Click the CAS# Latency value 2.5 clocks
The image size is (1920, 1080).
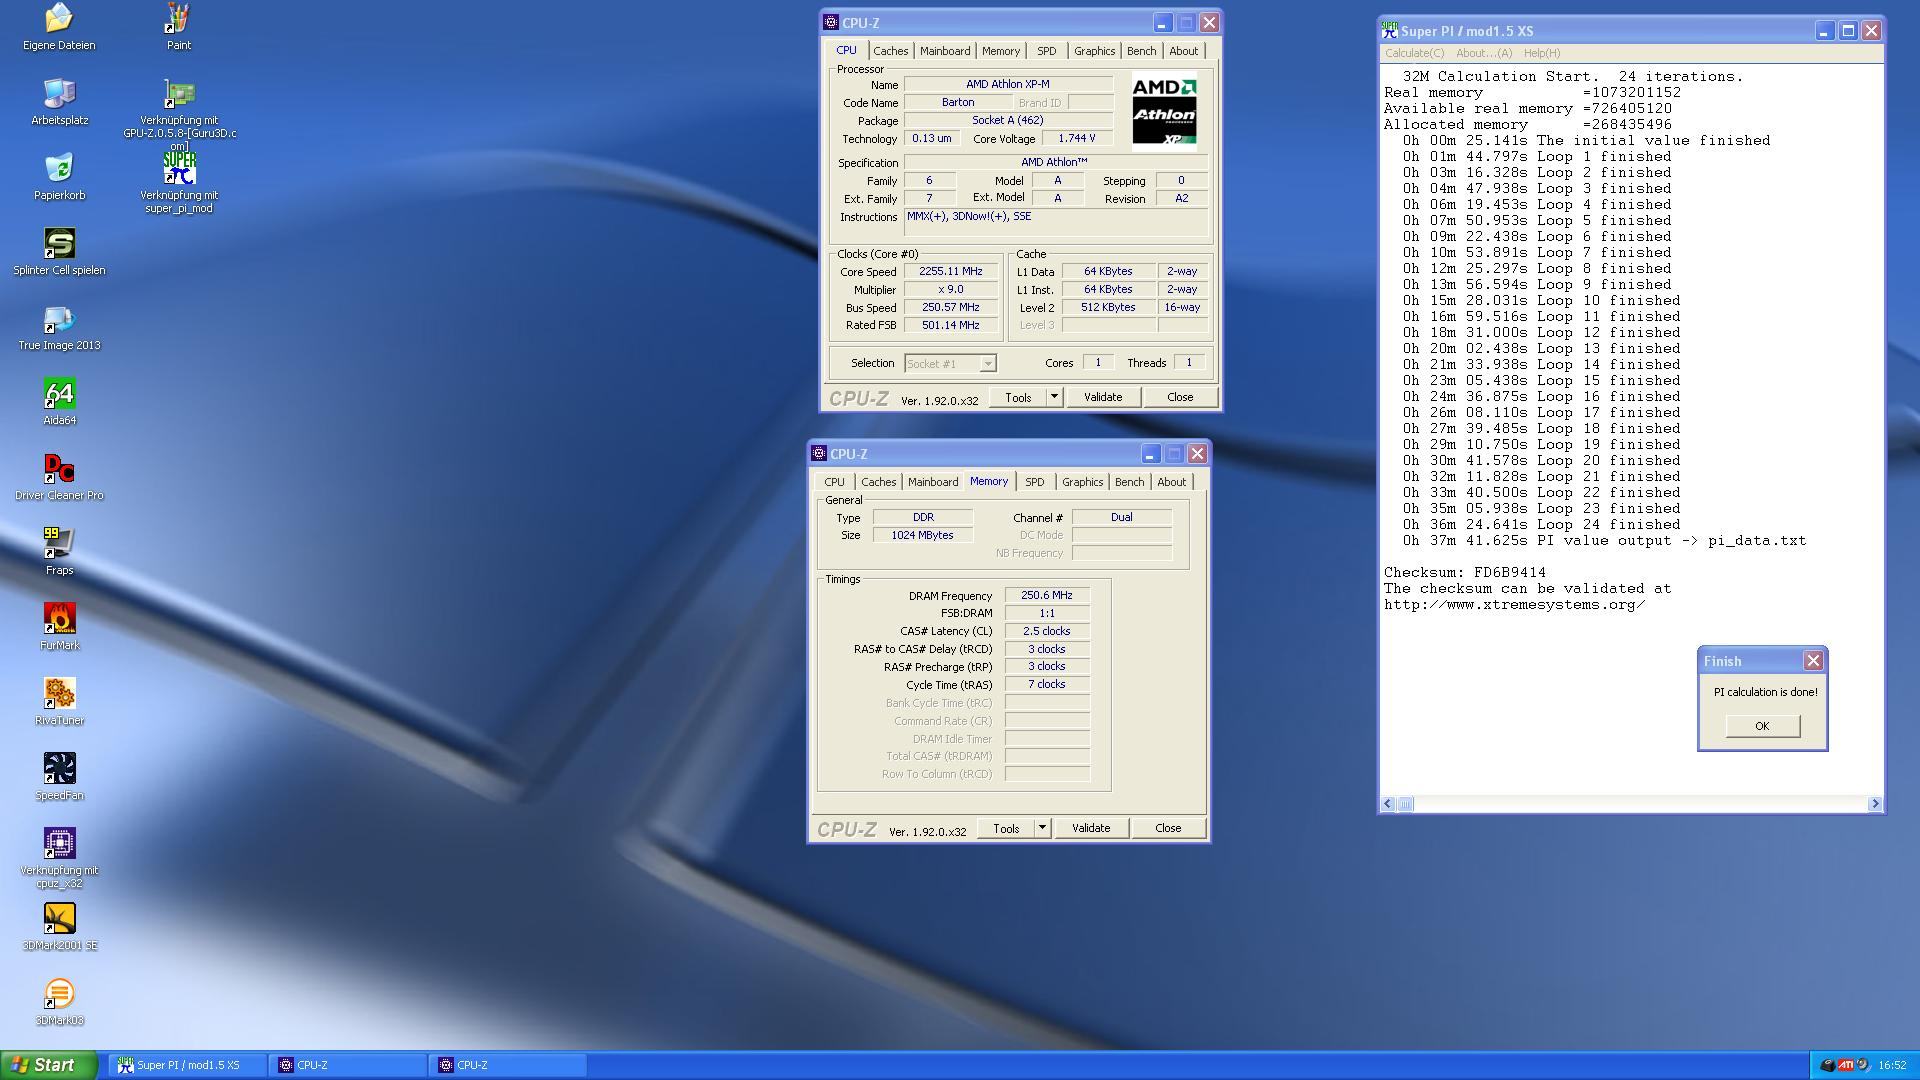1047,631
